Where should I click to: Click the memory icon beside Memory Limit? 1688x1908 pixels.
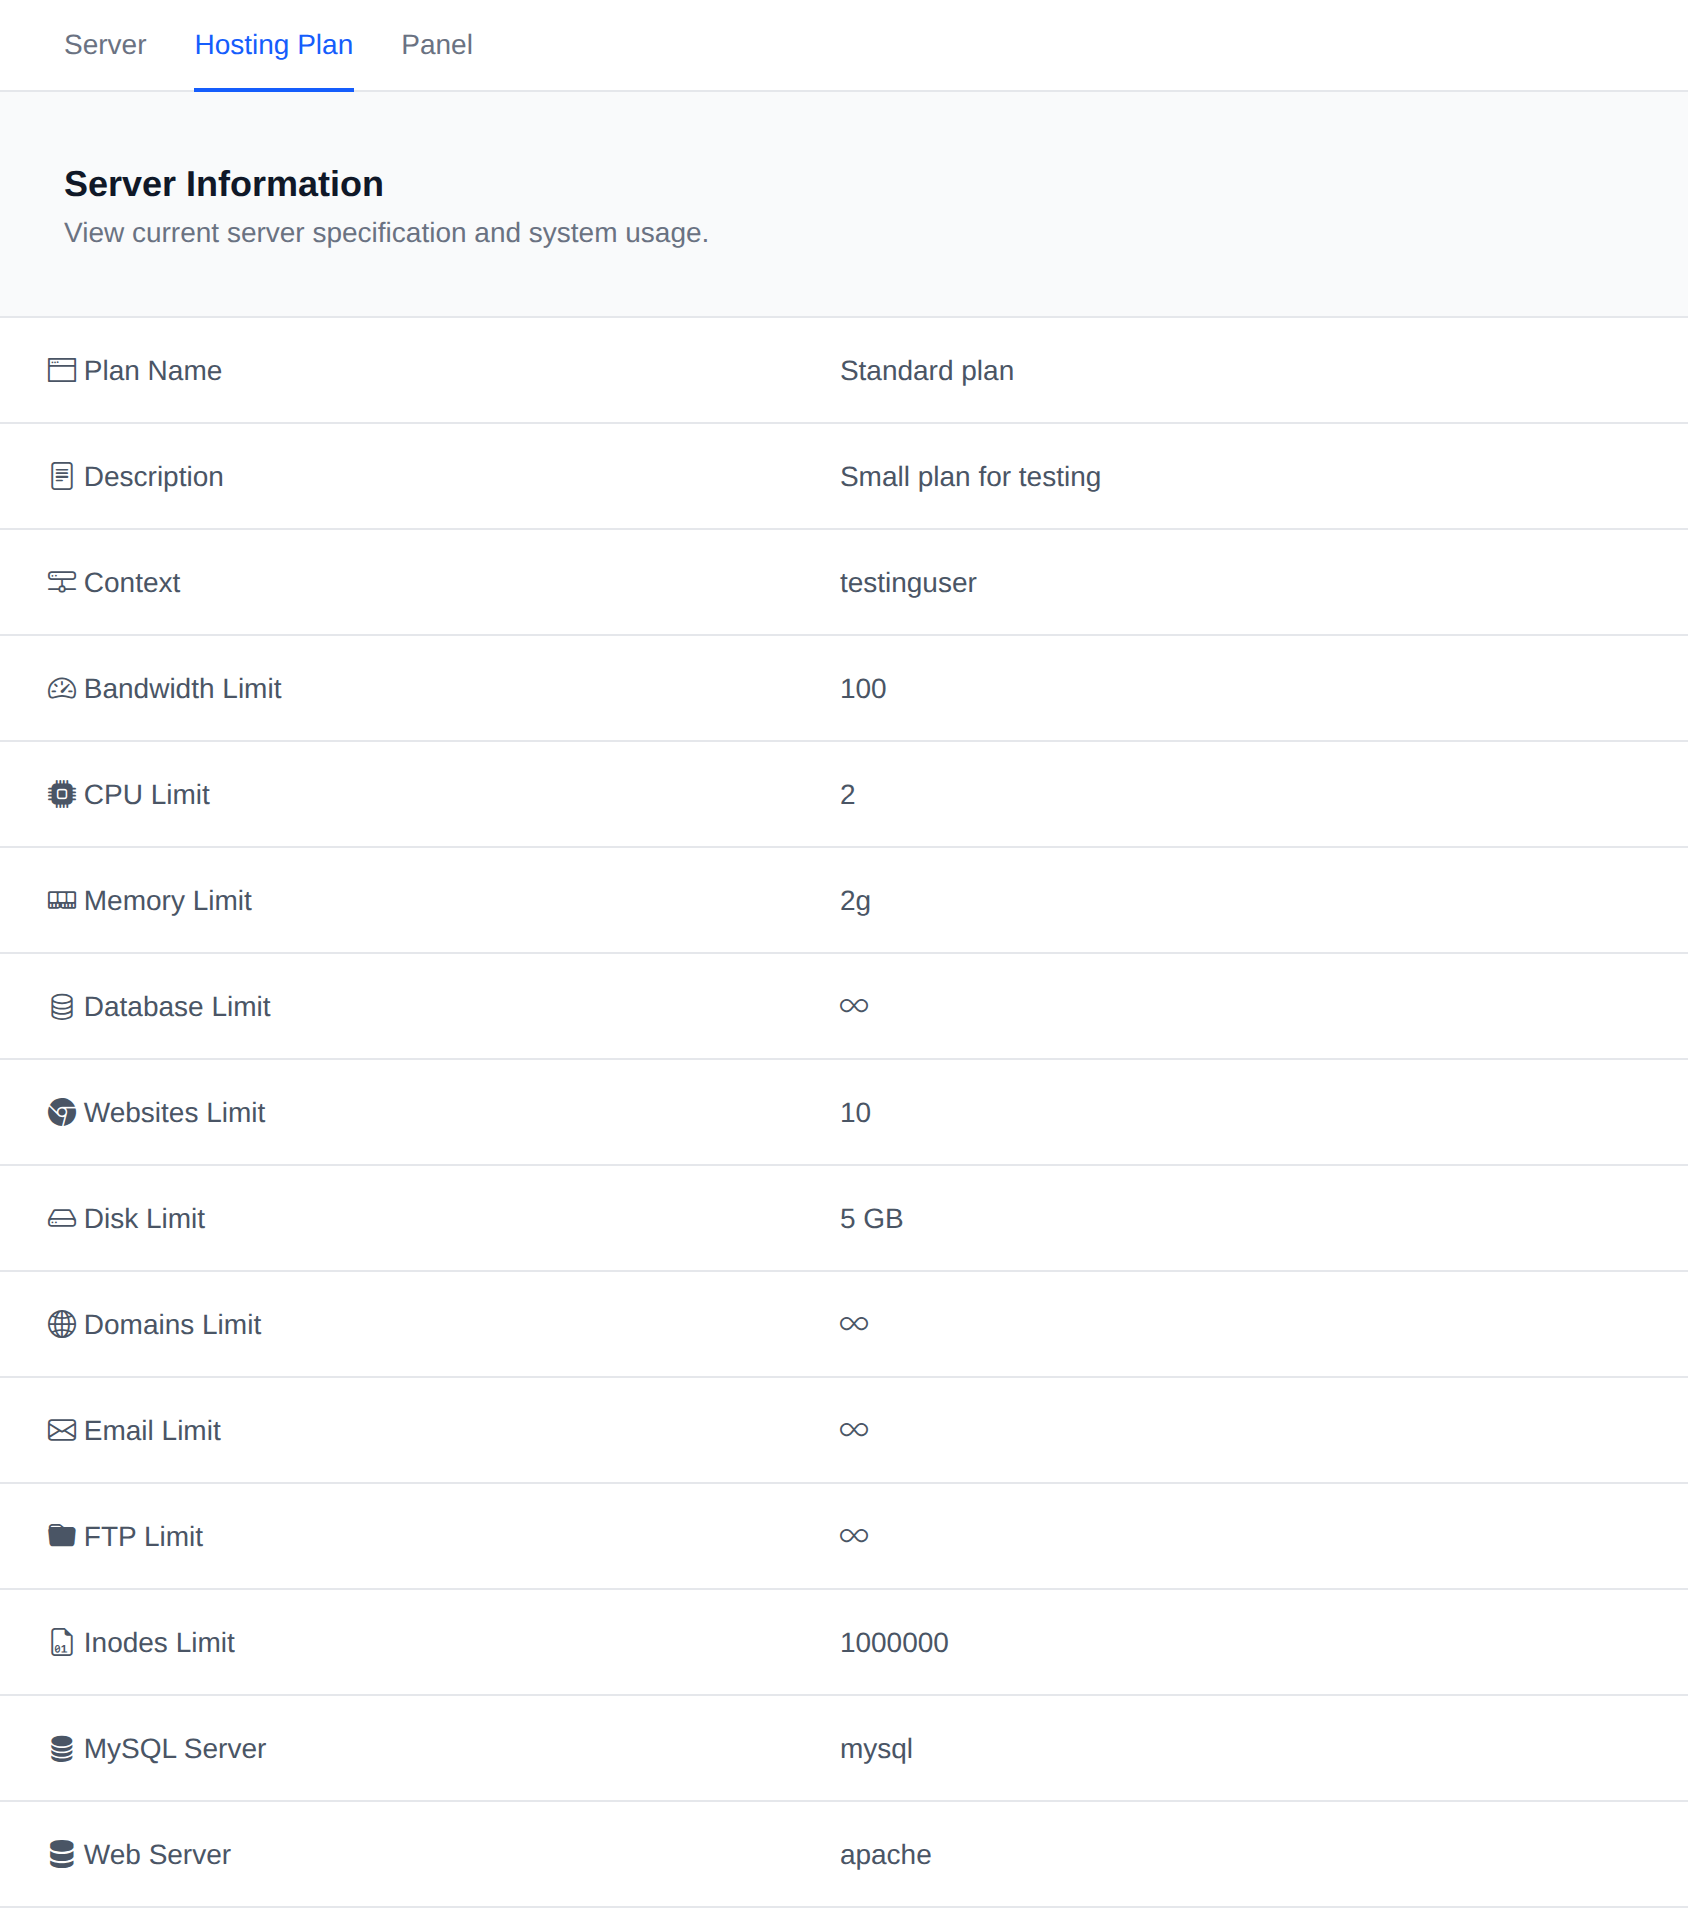pyautogui.click(x=62, y=900)
